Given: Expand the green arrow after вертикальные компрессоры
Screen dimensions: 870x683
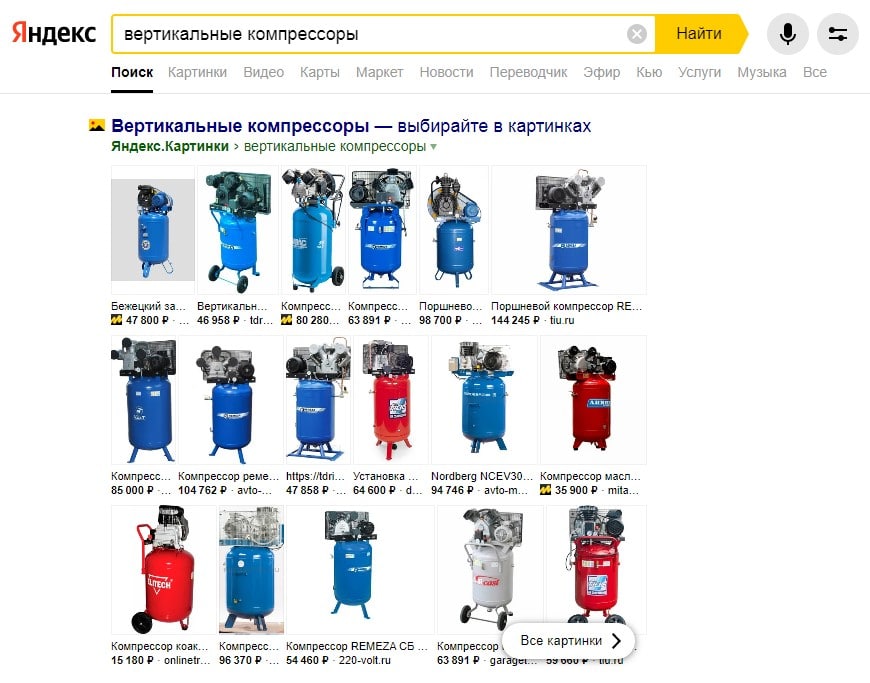Looking at the screenshot, I should [433, 147].
